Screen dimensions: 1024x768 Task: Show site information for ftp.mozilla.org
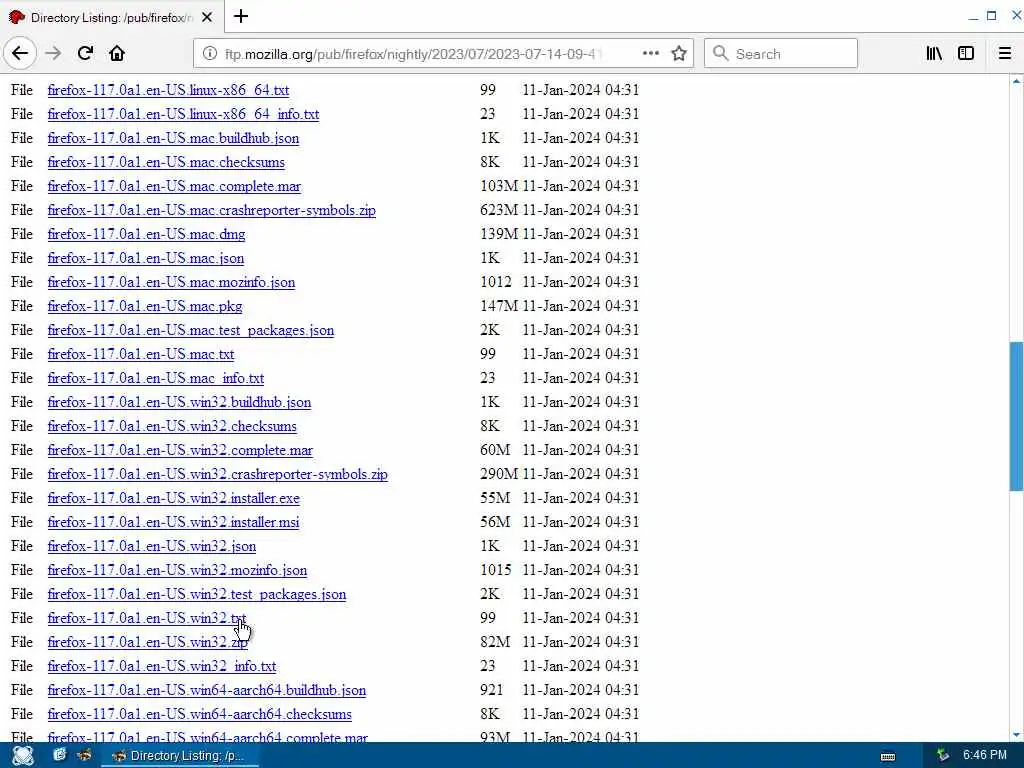click(x=210, y=54)
